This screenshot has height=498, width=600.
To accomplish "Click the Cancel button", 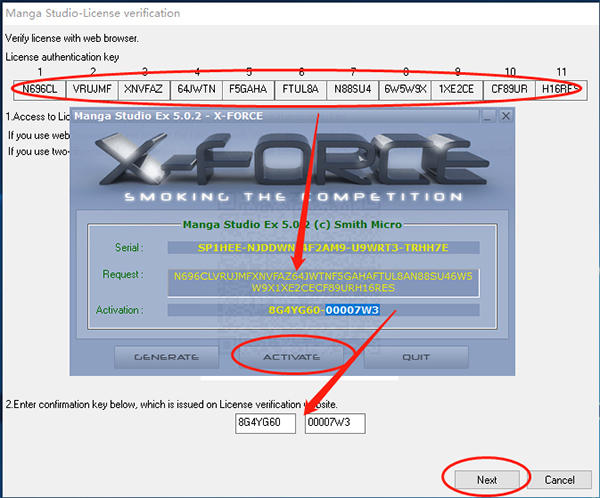I will tap(559, 480).
